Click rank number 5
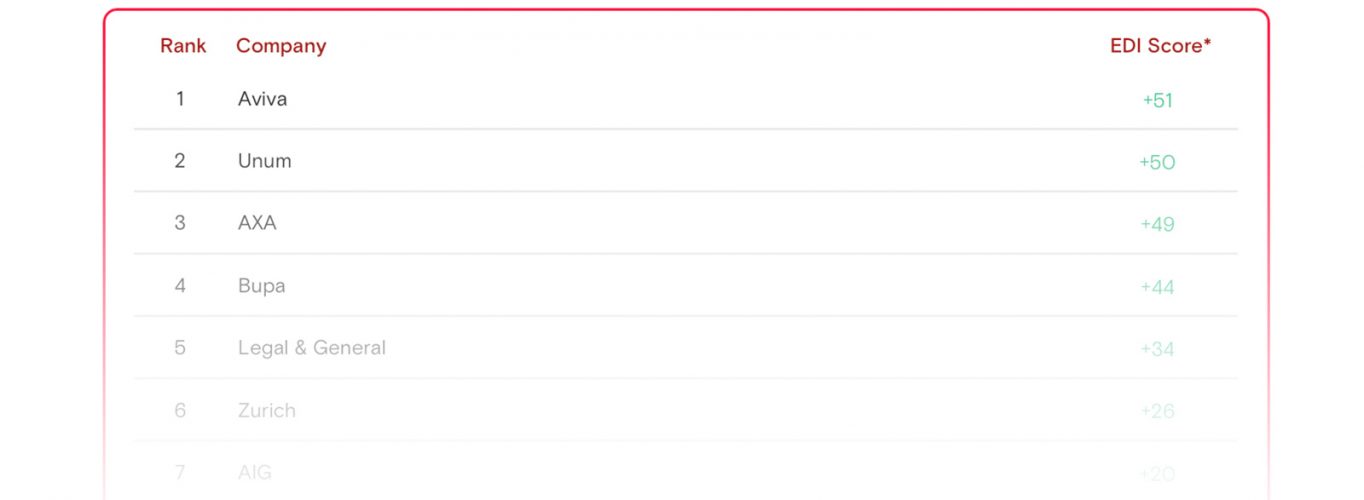 click(x=180, y=348)
